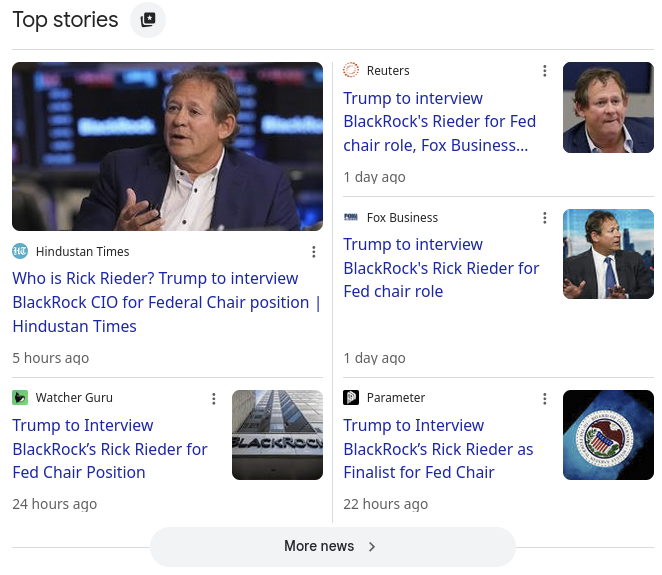This screenshot has width=662, height=575.
Task: Click the chevron arrow on More news
Action: (x=372, y=547)
